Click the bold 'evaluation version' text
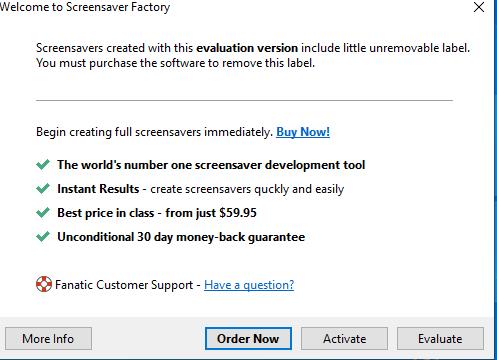 [247, 48]
